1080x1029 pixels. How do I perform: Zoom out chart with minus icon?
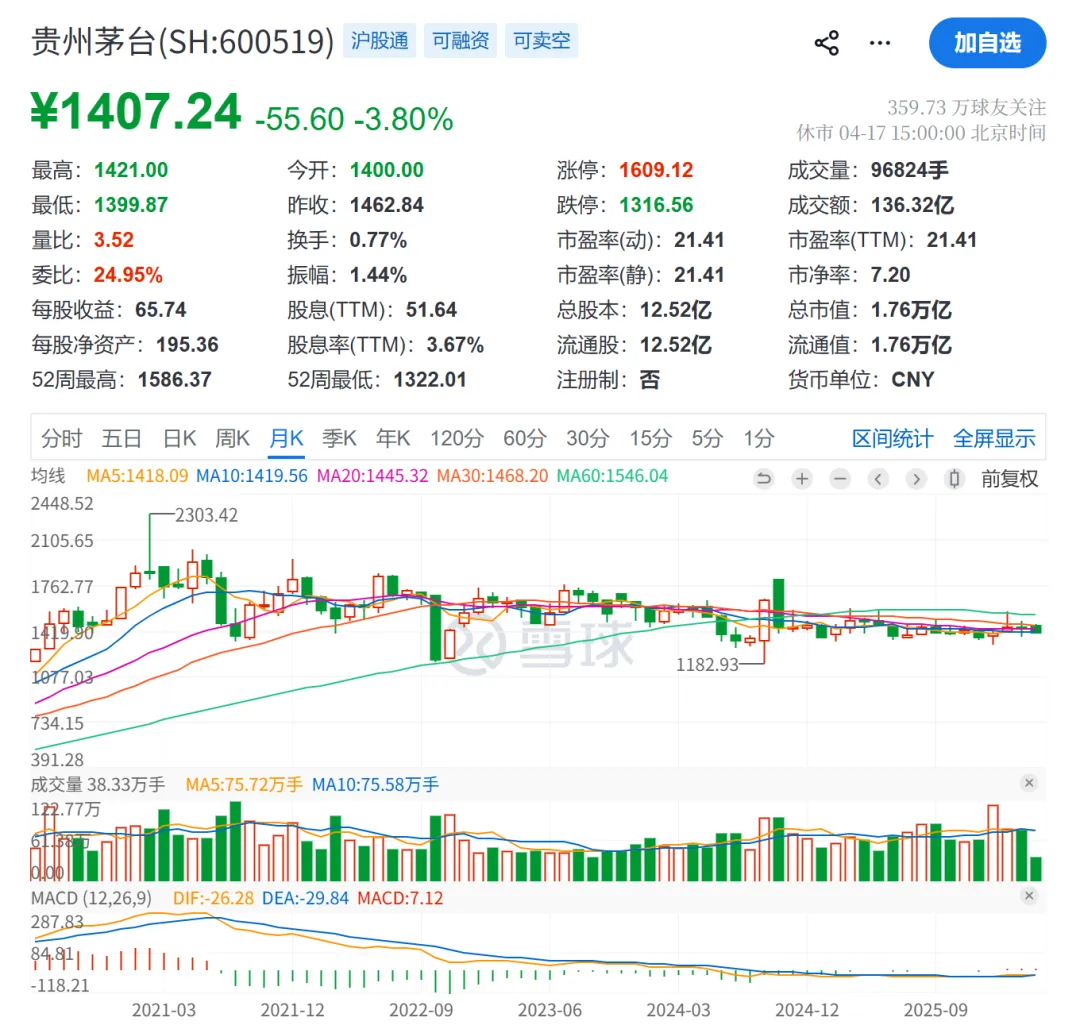(x=840, y=479)
